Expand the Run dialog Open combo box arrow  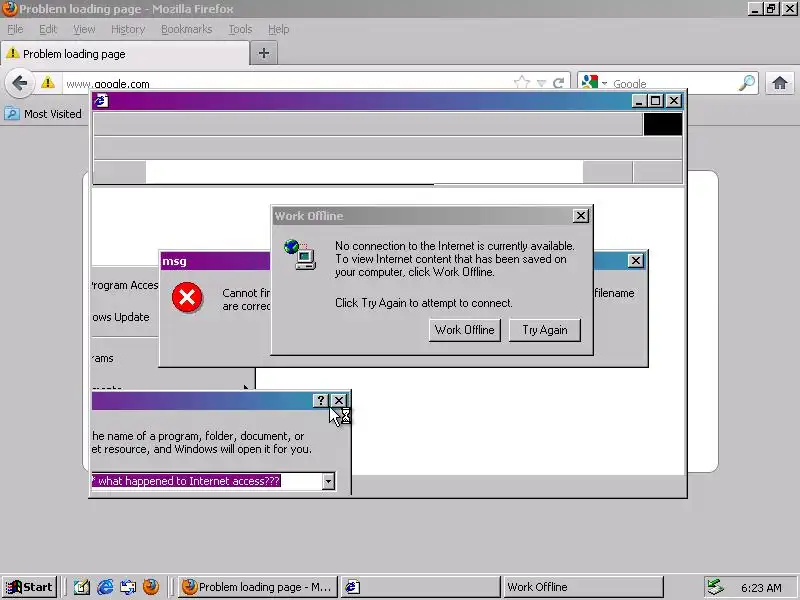click(328, 481)
